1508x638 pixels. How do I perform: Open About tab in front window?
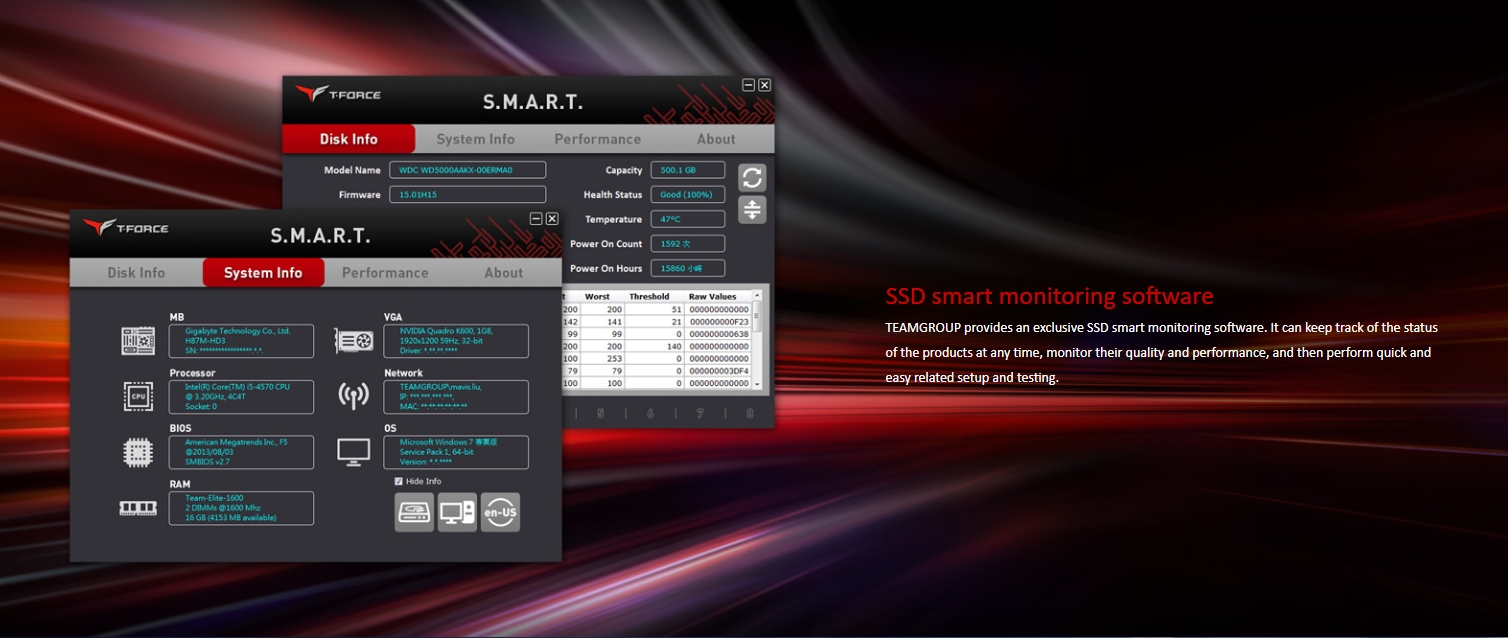503,272
